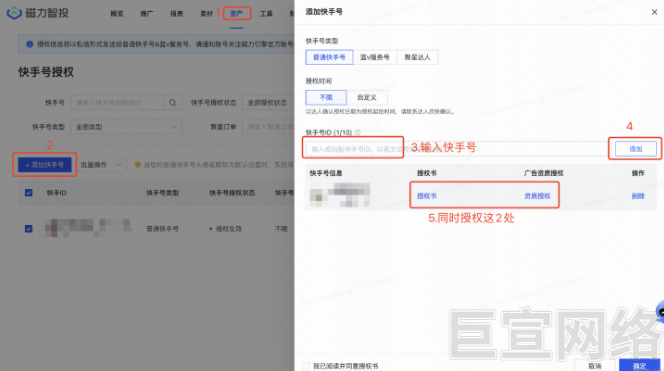Click the 广告资质授权 column header
664x371 pixels.
point(543,173)
